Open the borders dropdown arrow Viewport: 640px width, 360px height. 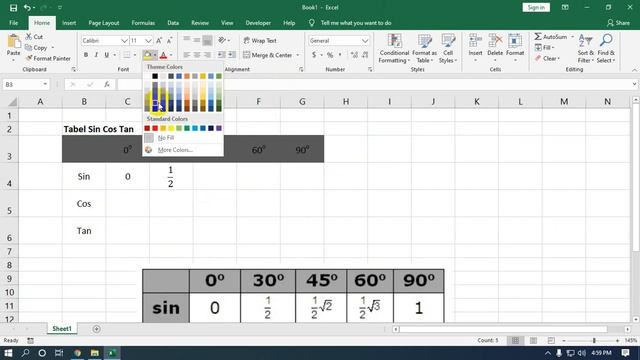click(x=135, y=55)
